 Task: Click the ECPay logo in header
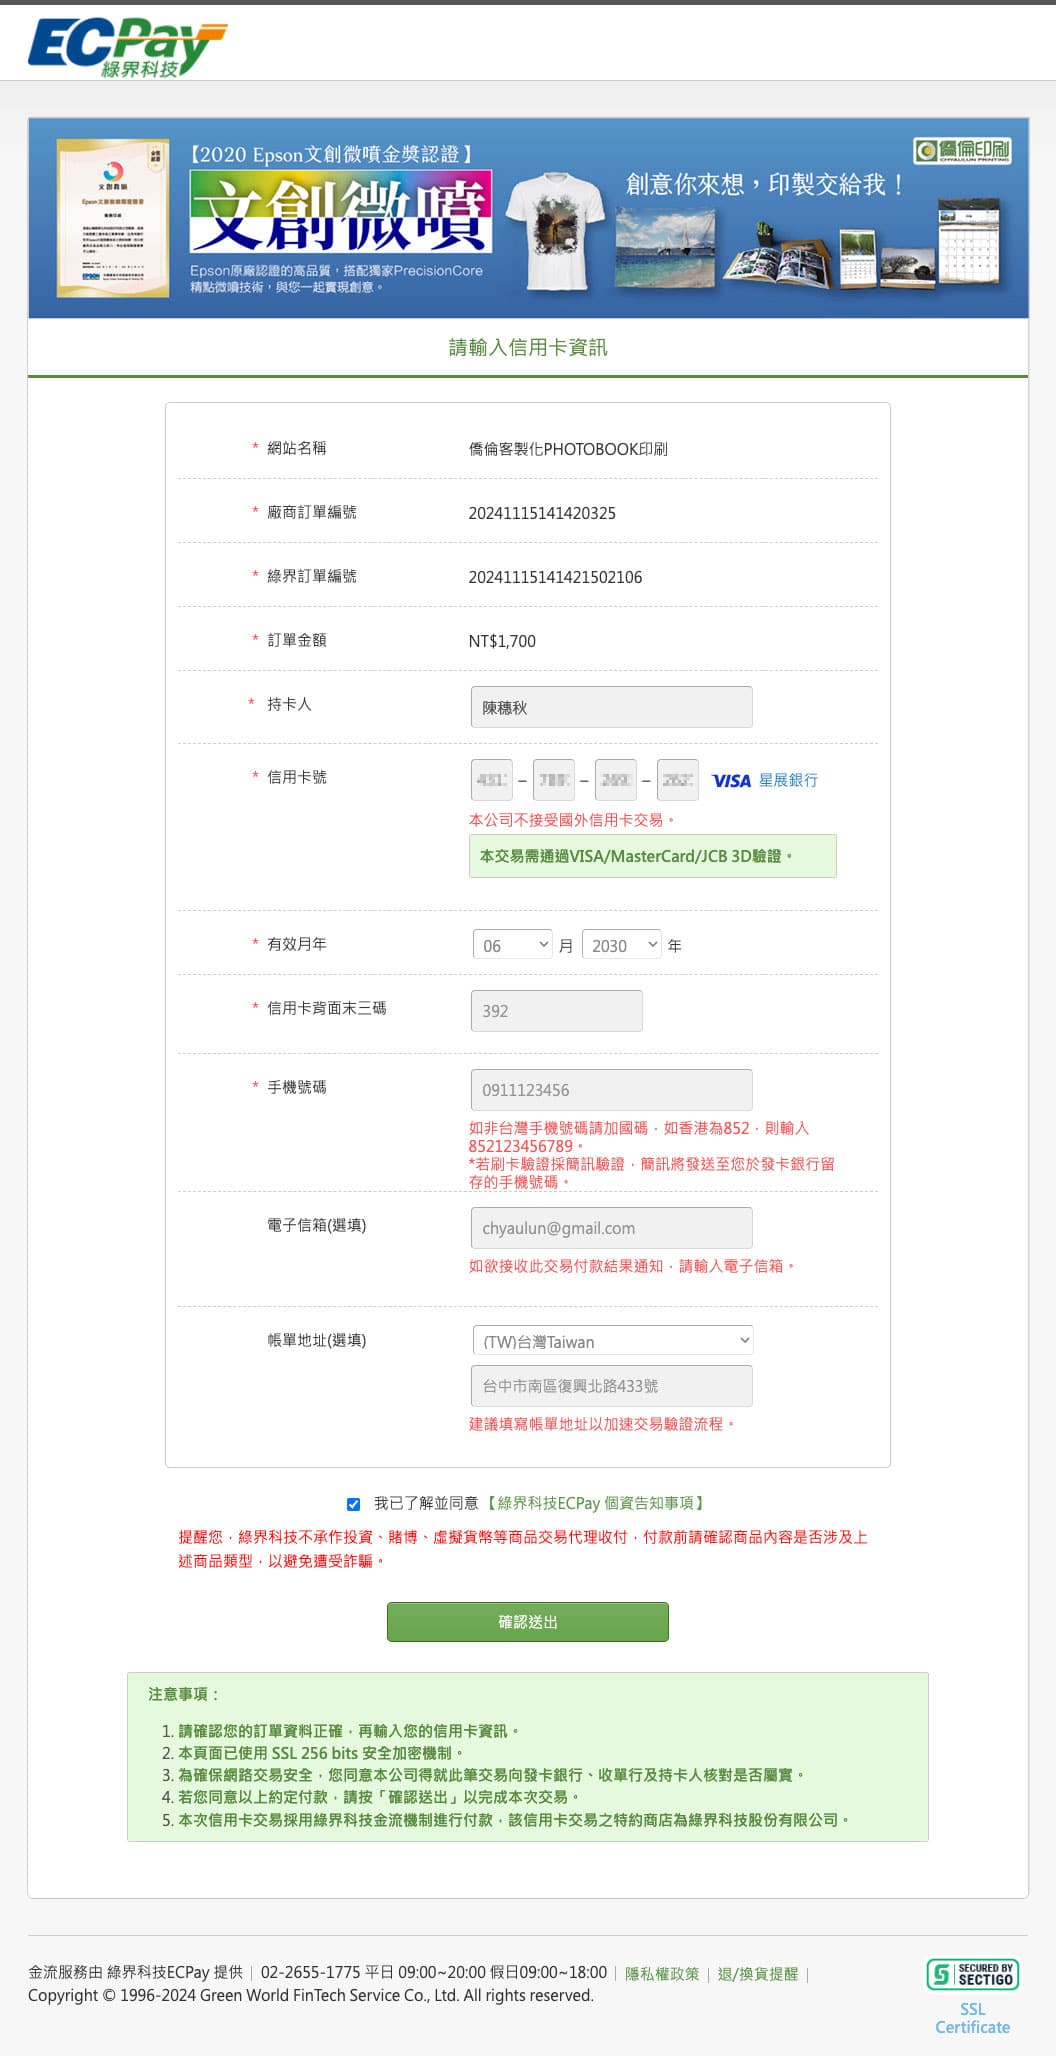tap(127, 47)
